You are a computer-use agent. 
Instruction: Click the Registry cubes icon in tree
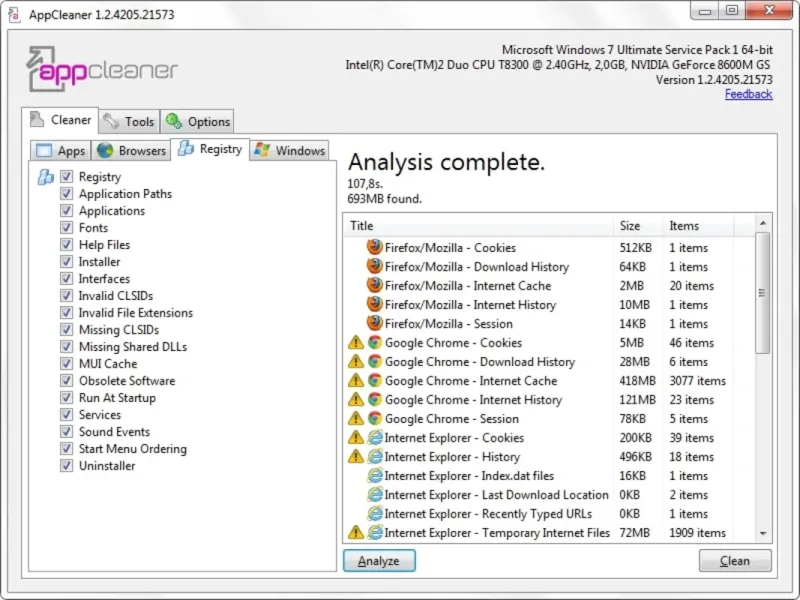tap(46, 177)
